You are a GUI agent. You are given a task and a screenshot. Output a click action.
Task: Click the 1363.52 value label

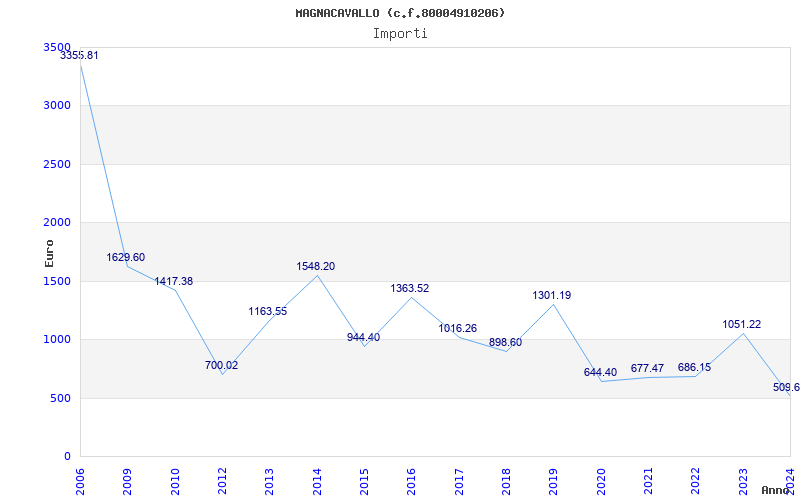(410, 289)
